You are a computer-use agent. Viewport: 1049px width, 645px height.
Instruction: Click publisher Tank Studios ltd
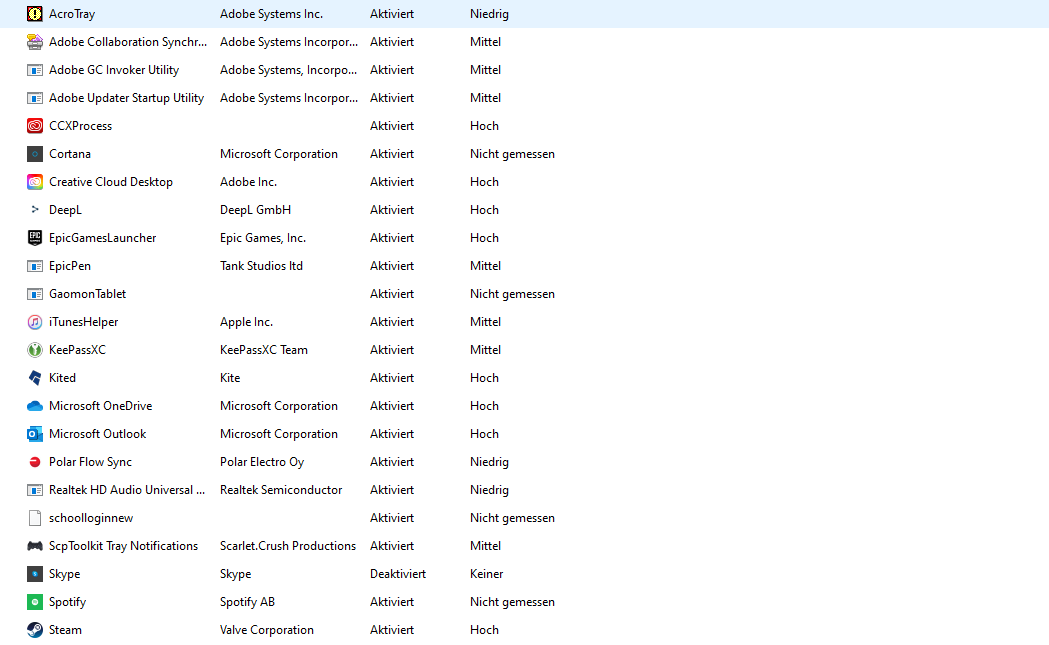[x=262, y=266]
